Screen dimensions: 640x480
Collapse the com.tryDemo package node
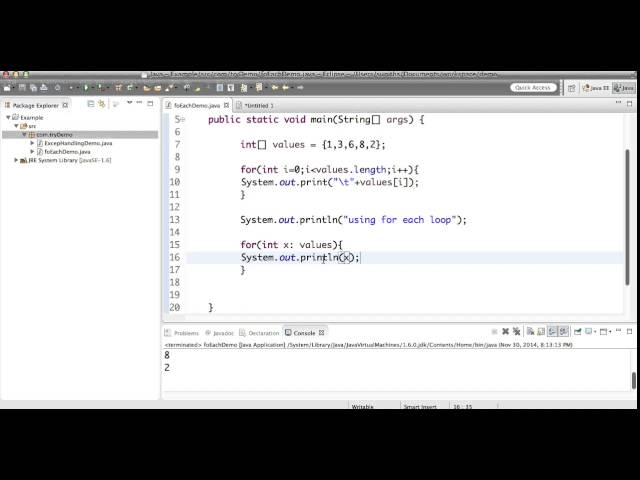(x=24, y=135)
